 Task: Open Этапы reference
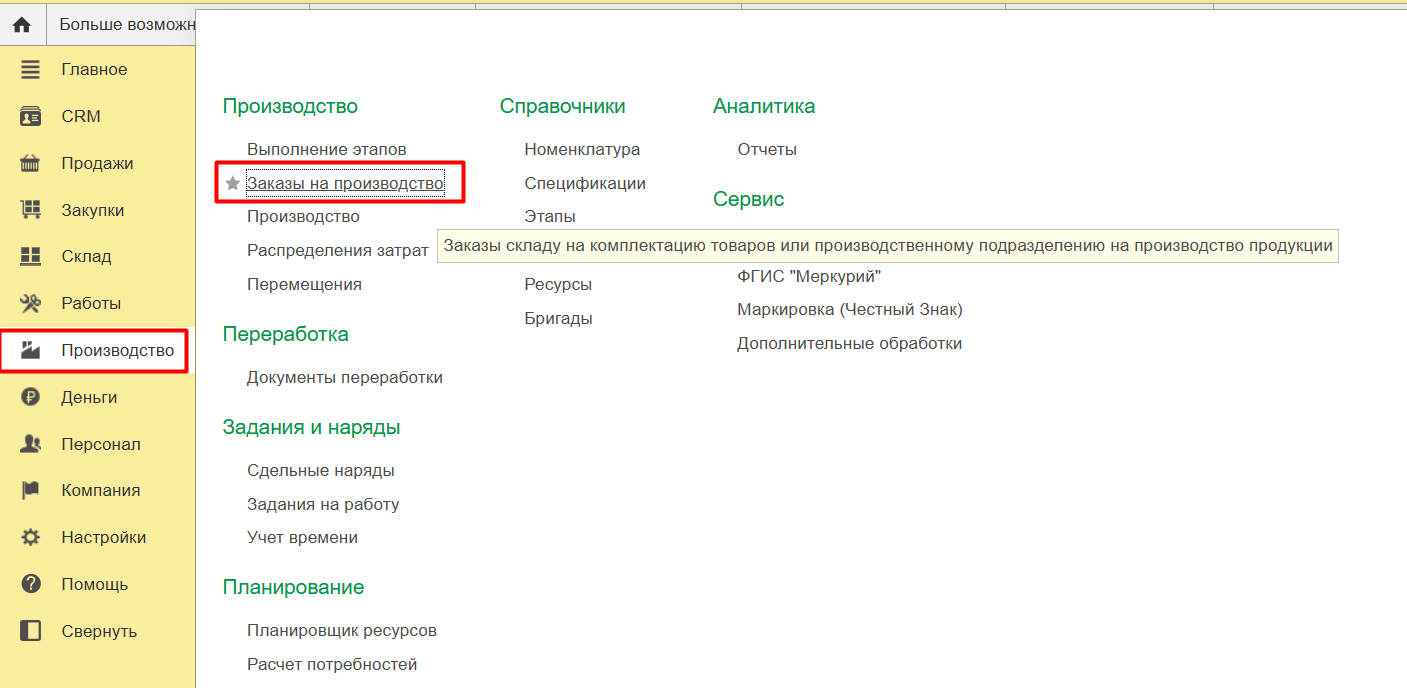550,216
